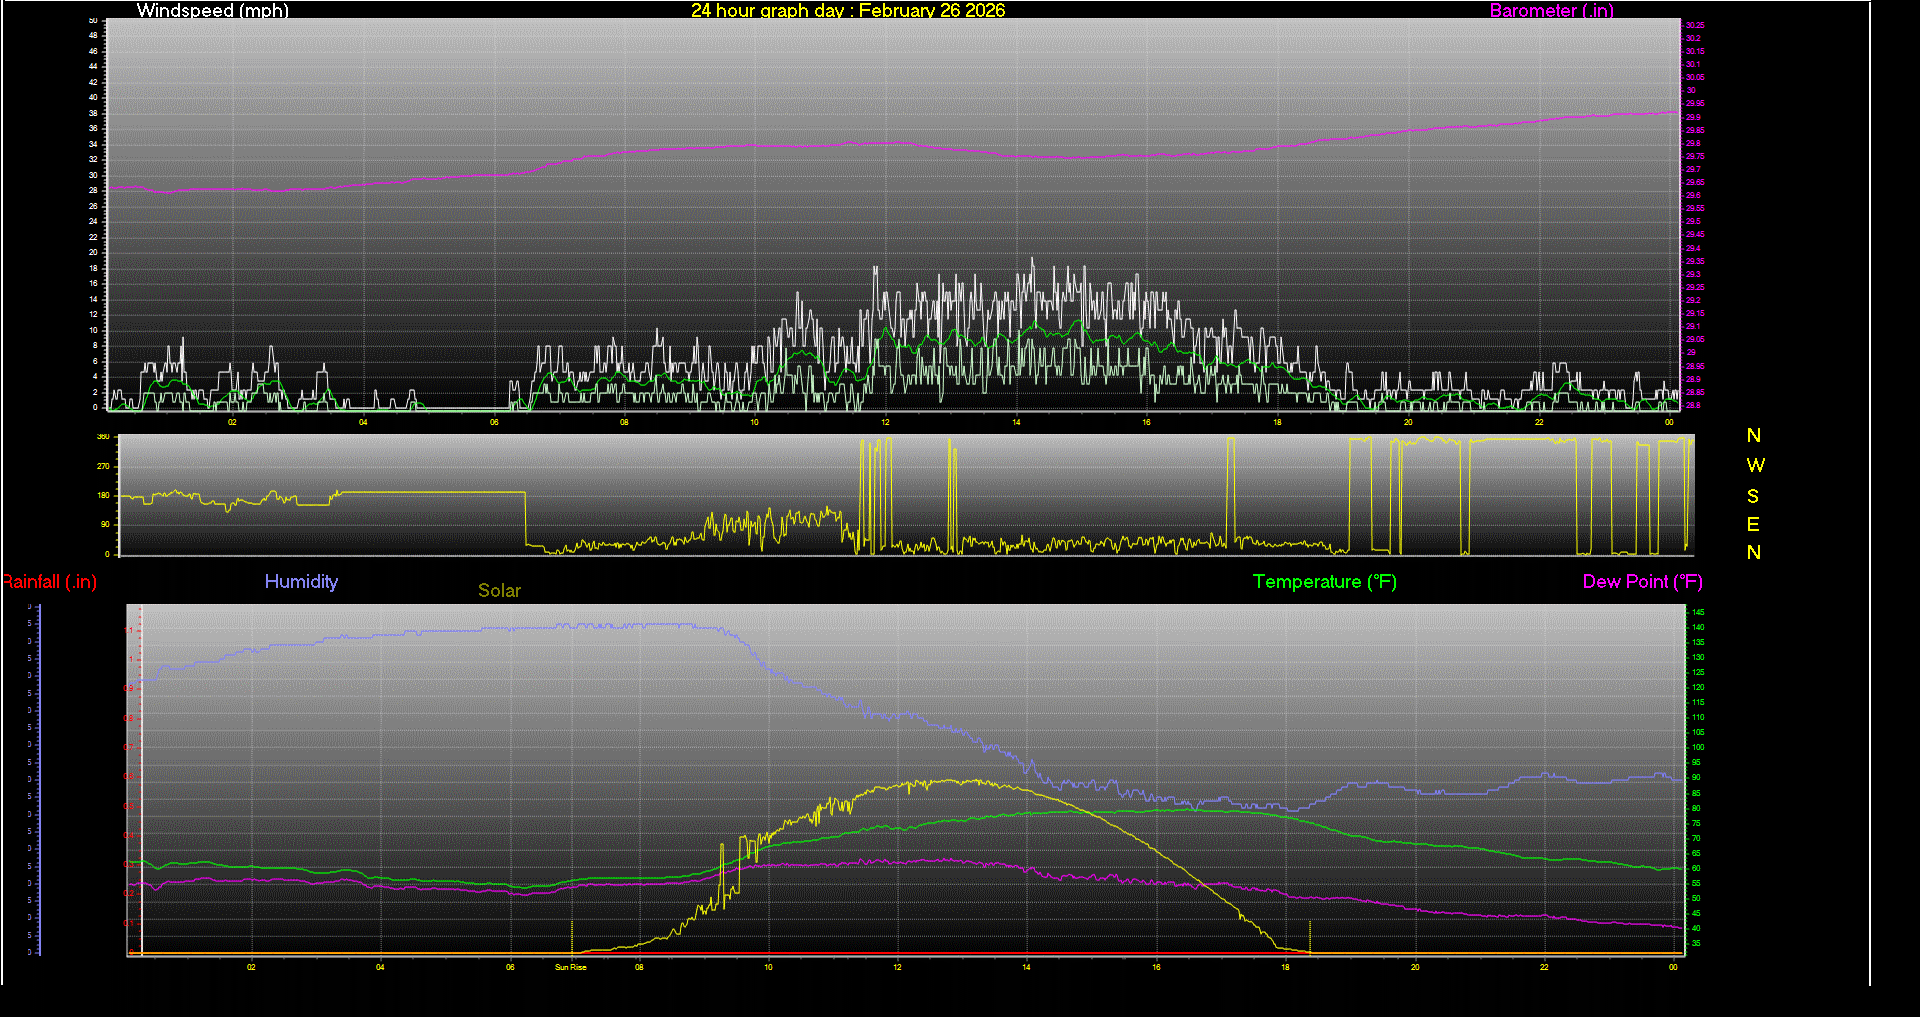Click the Windspeed (mph) label
1920x1017 pixels.
click(x=212, y=11)
